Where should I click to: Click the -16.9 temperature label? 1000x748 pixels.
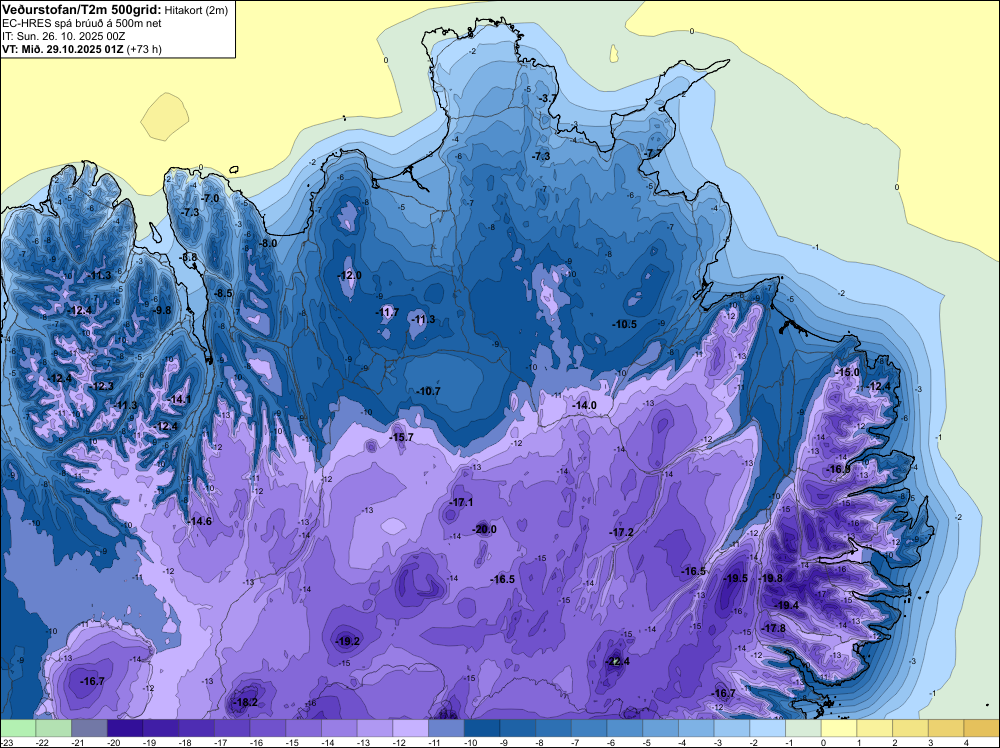point(838,469)
